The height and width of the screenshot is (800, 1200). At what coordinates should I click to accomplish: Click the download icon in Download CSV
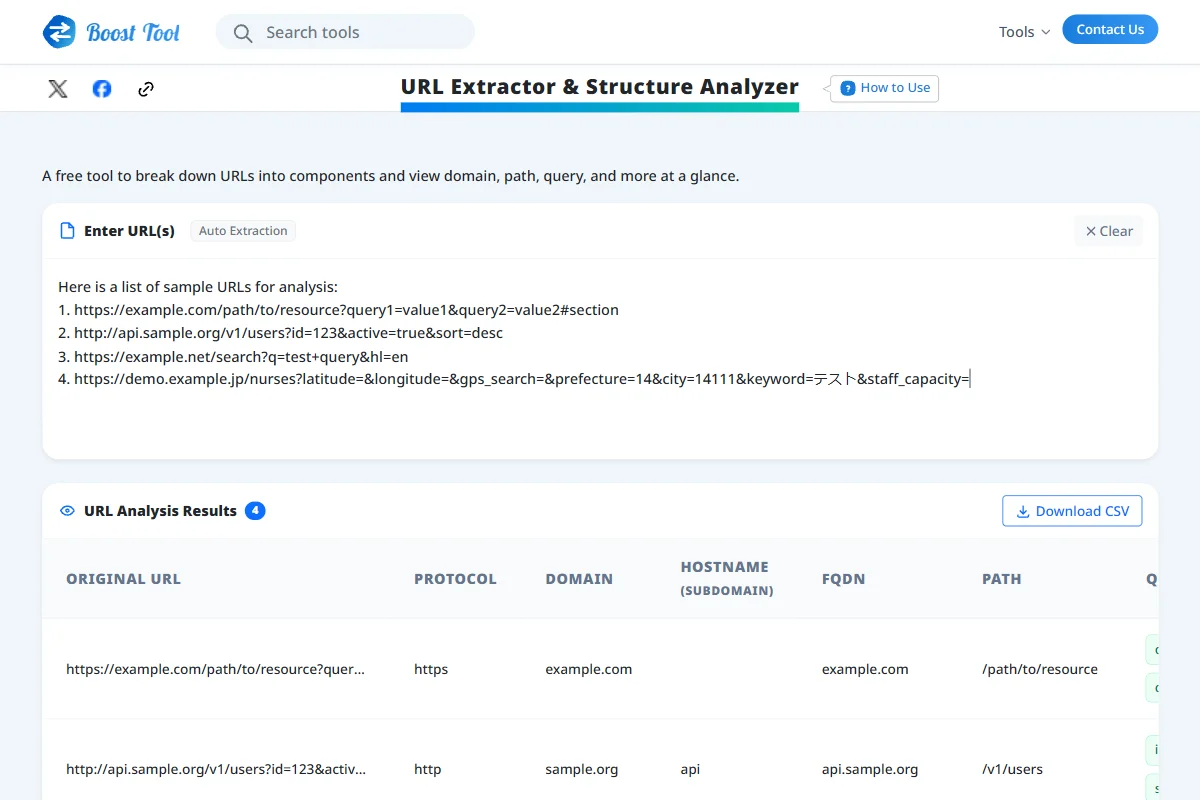[x=1023, y=511]
